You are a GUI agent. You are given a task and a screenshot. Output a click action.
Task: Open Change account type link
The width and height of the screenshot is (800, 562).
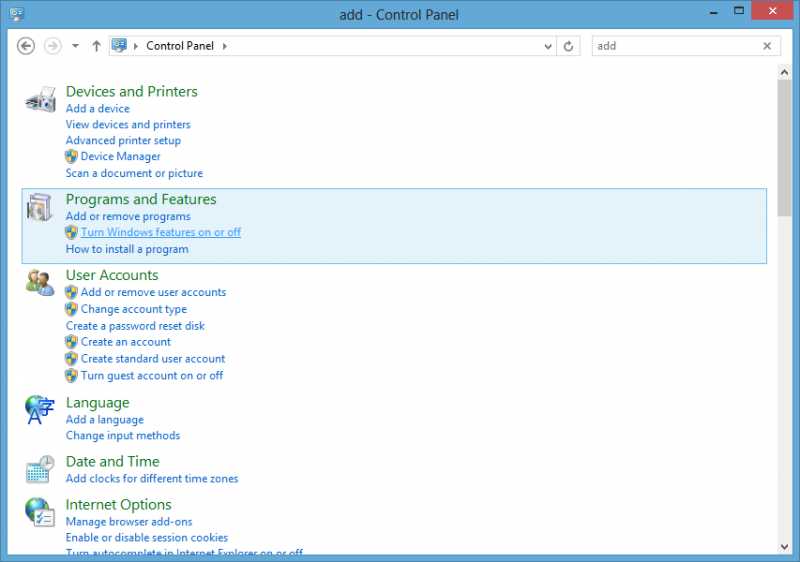pyautogui.click(x=134, y=309)
